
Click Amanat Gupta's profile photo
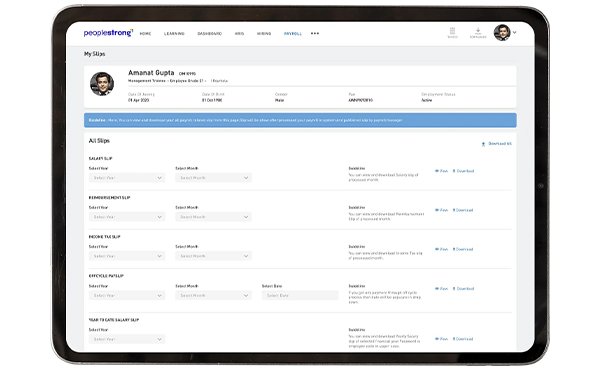click(x=102, y=84)
